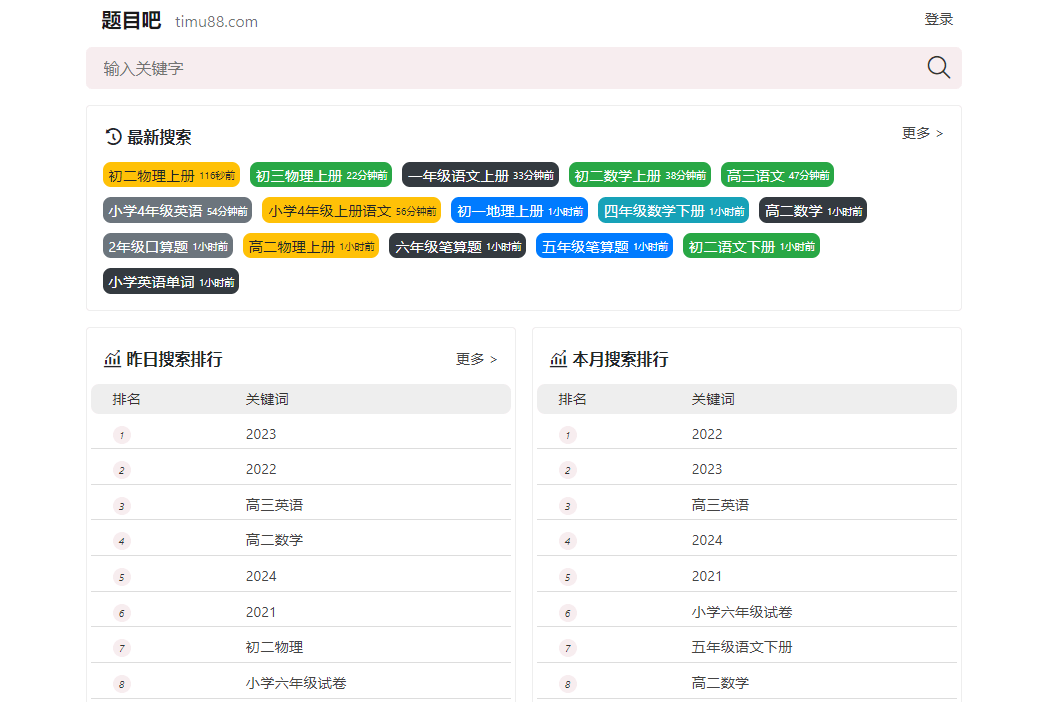This screenshot has width=1040, height=702.
Task: Click the blue 初一地理上册 tag
Action: [x=519, y=211]
